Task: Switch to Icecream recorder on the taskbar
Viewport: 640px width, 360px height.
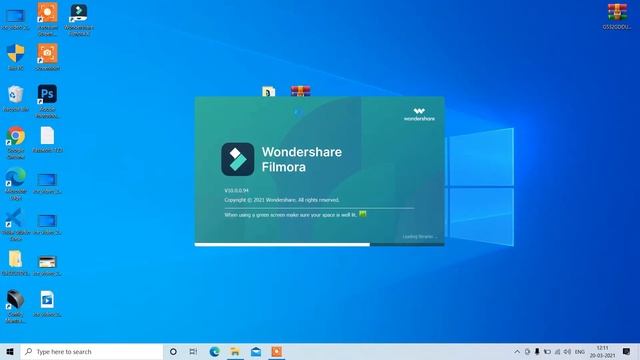Action: 277,351
